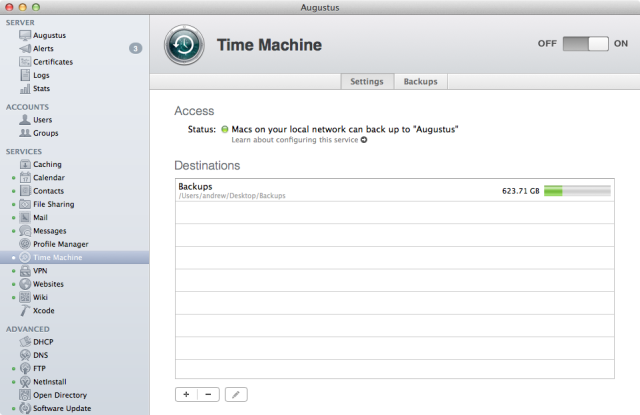This screenshot has height=415, width=640.
Task: Switch to the Backups tab
Action: coord(420,81)
